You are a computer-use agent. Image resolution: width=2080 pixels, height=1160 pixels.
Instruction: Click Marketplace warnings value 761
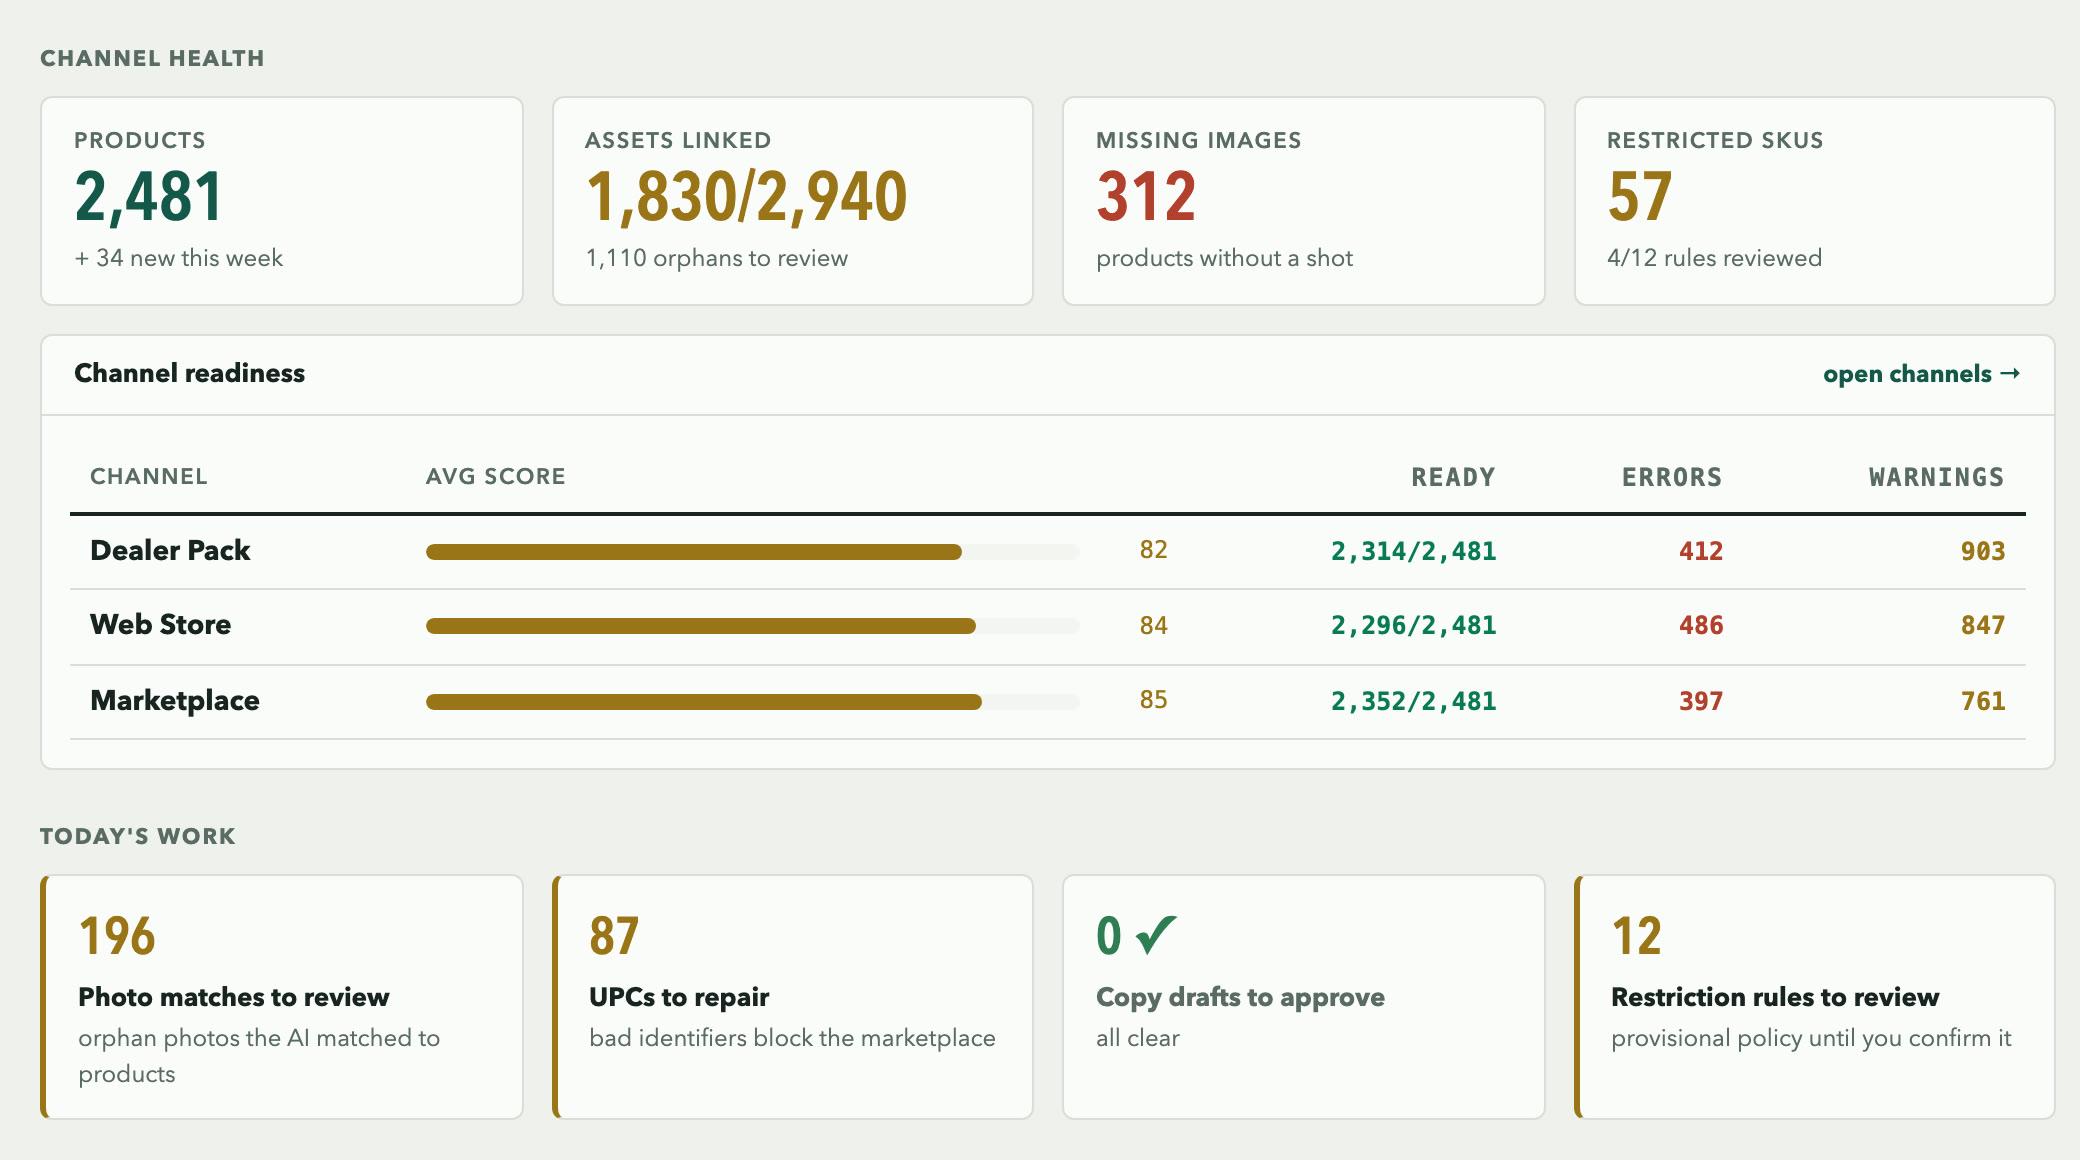point(1983,701)
